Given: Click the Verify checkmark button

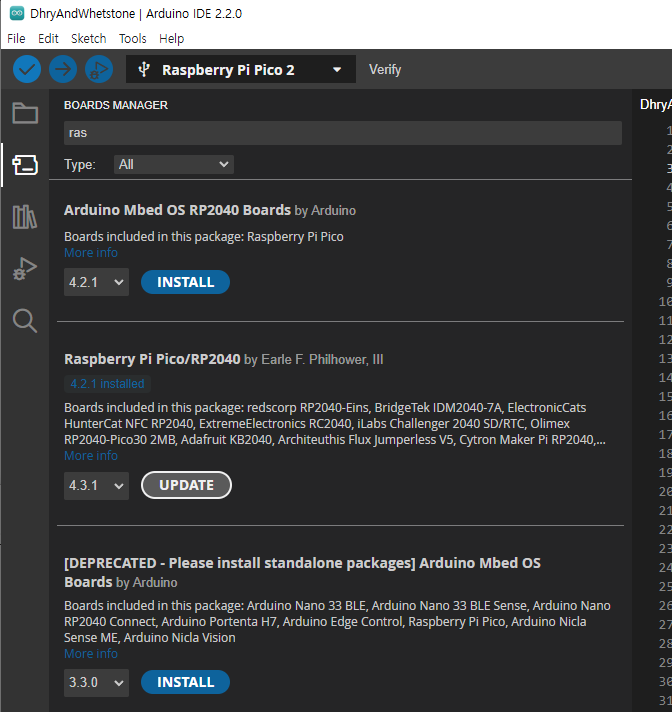Looking at the screenshot, I should [x=27, y=69].
